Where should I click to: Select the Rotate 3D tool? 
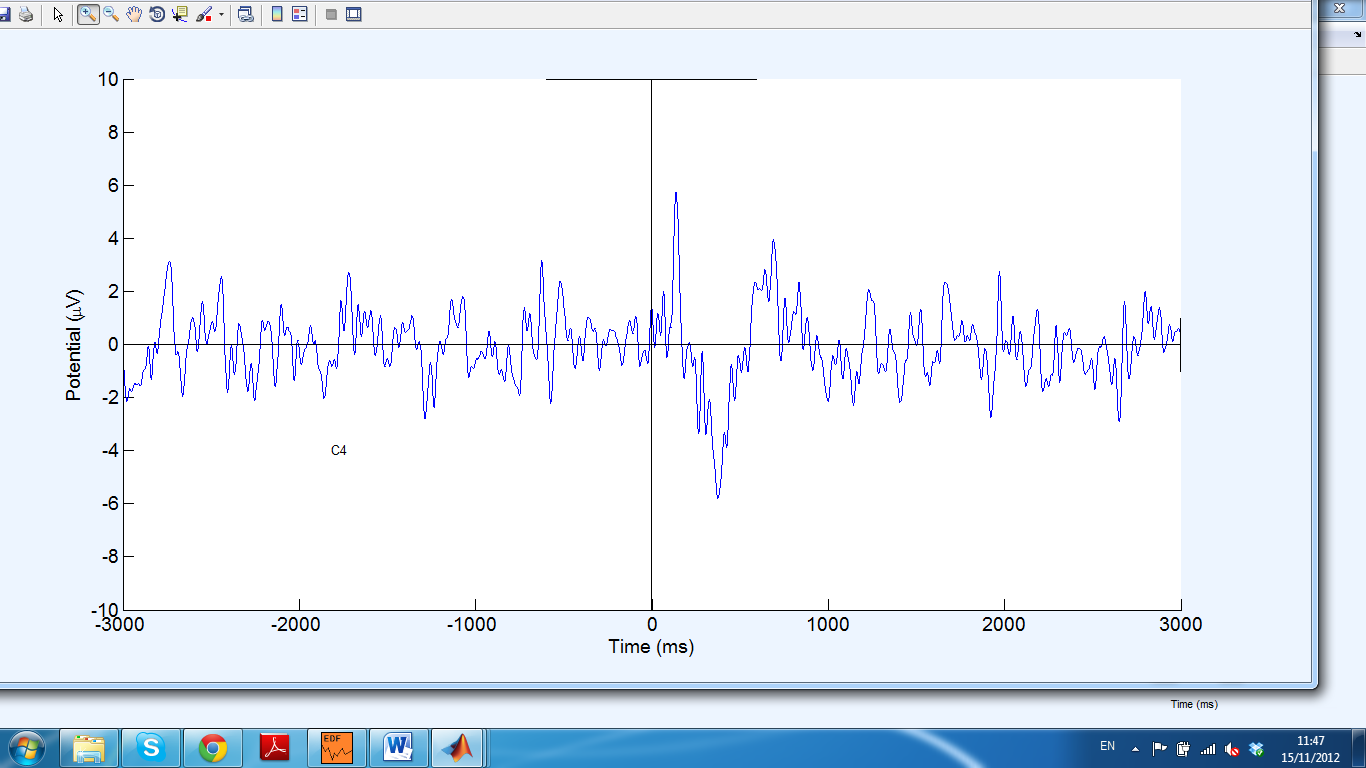click(156, 14)
